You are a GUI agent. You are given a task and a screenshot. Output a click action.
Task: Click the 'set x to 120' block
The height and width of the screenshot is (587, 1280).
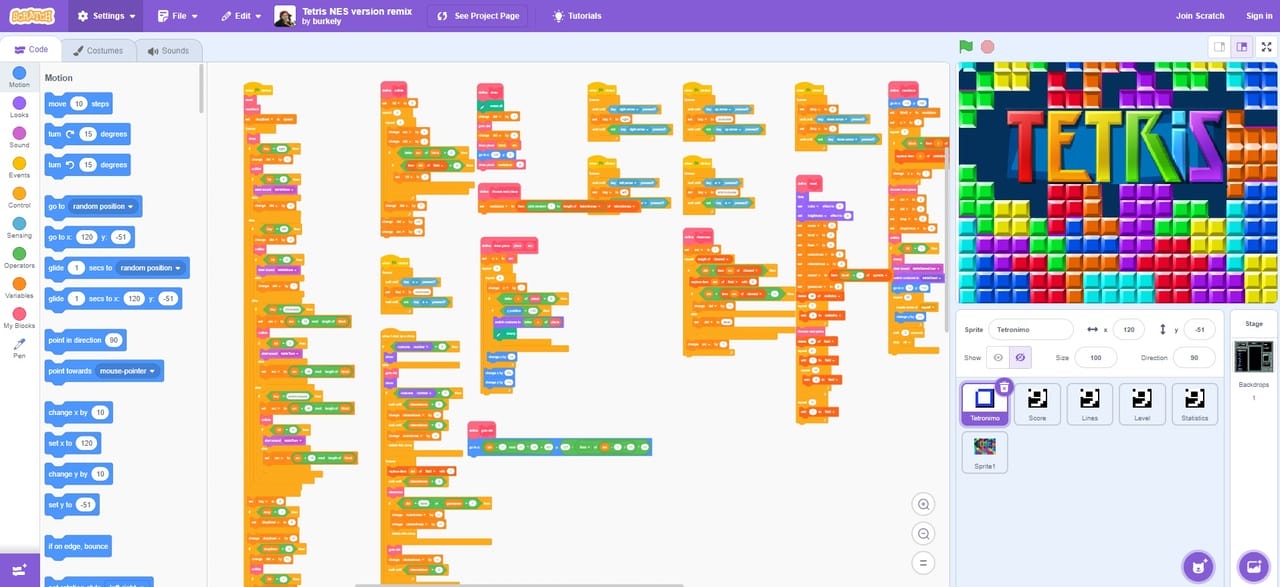point(72,443)
